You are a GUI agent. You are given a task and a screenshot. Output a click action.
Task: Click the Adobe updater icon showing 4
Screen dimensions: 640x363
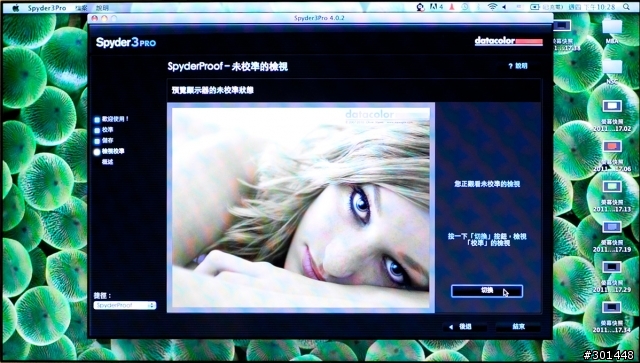(436, 7)
